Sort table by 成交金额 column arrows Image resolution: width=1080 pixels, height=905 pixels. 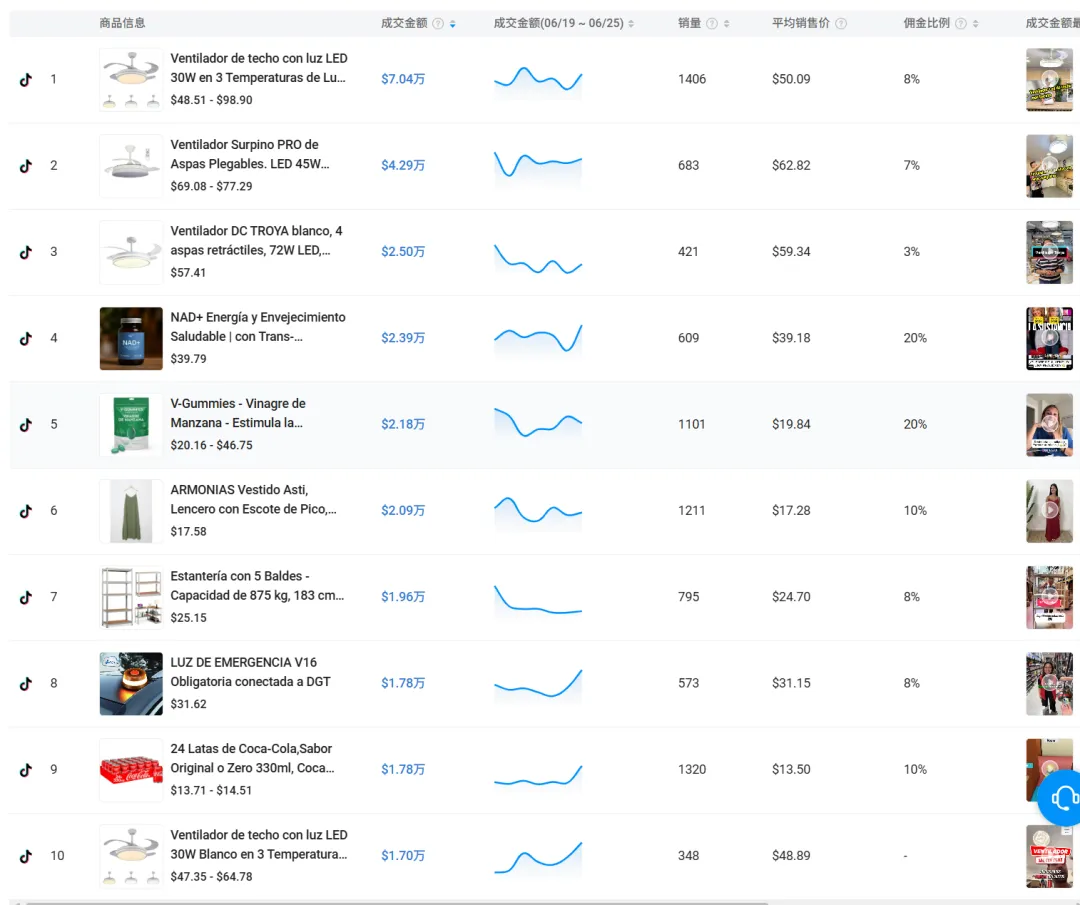point(453,23)
